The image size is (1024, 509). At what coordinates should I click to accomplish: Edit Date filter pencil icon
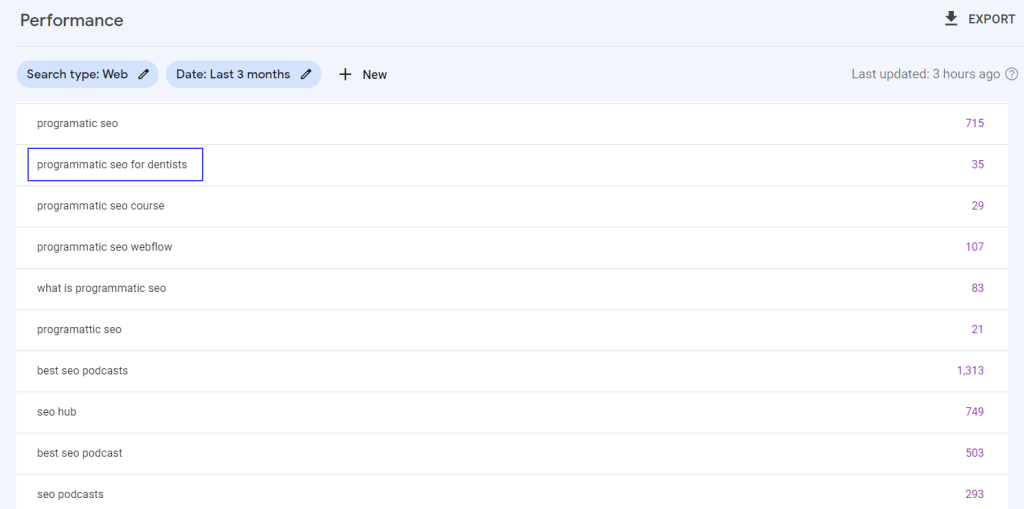point(306,74)
